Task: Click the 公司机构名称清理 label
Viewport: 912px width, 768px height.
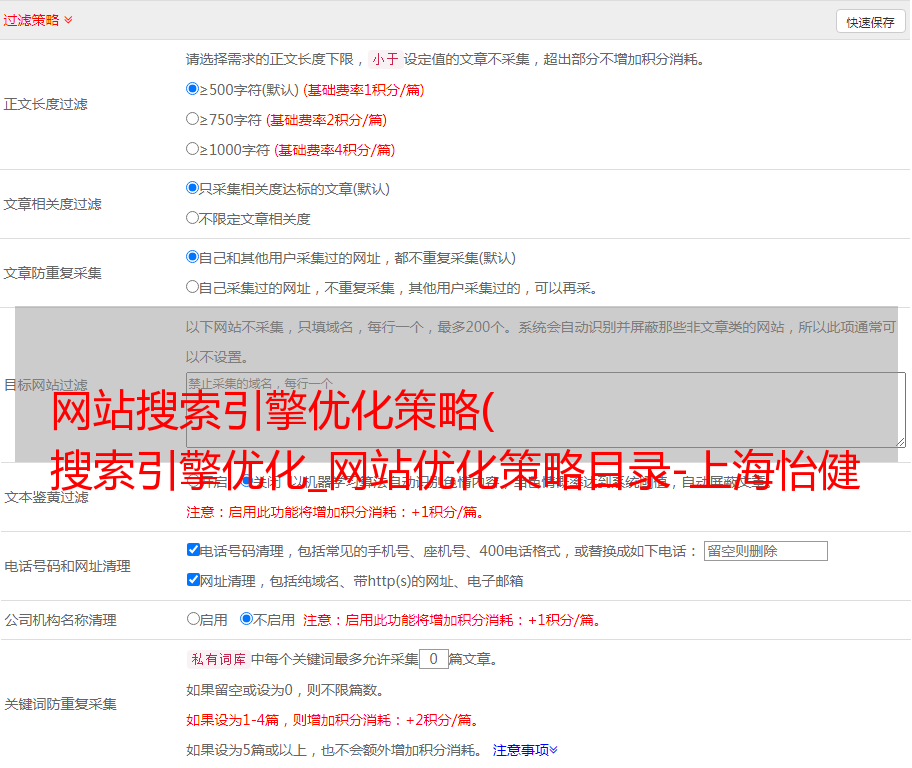Action: coord(60,620)
